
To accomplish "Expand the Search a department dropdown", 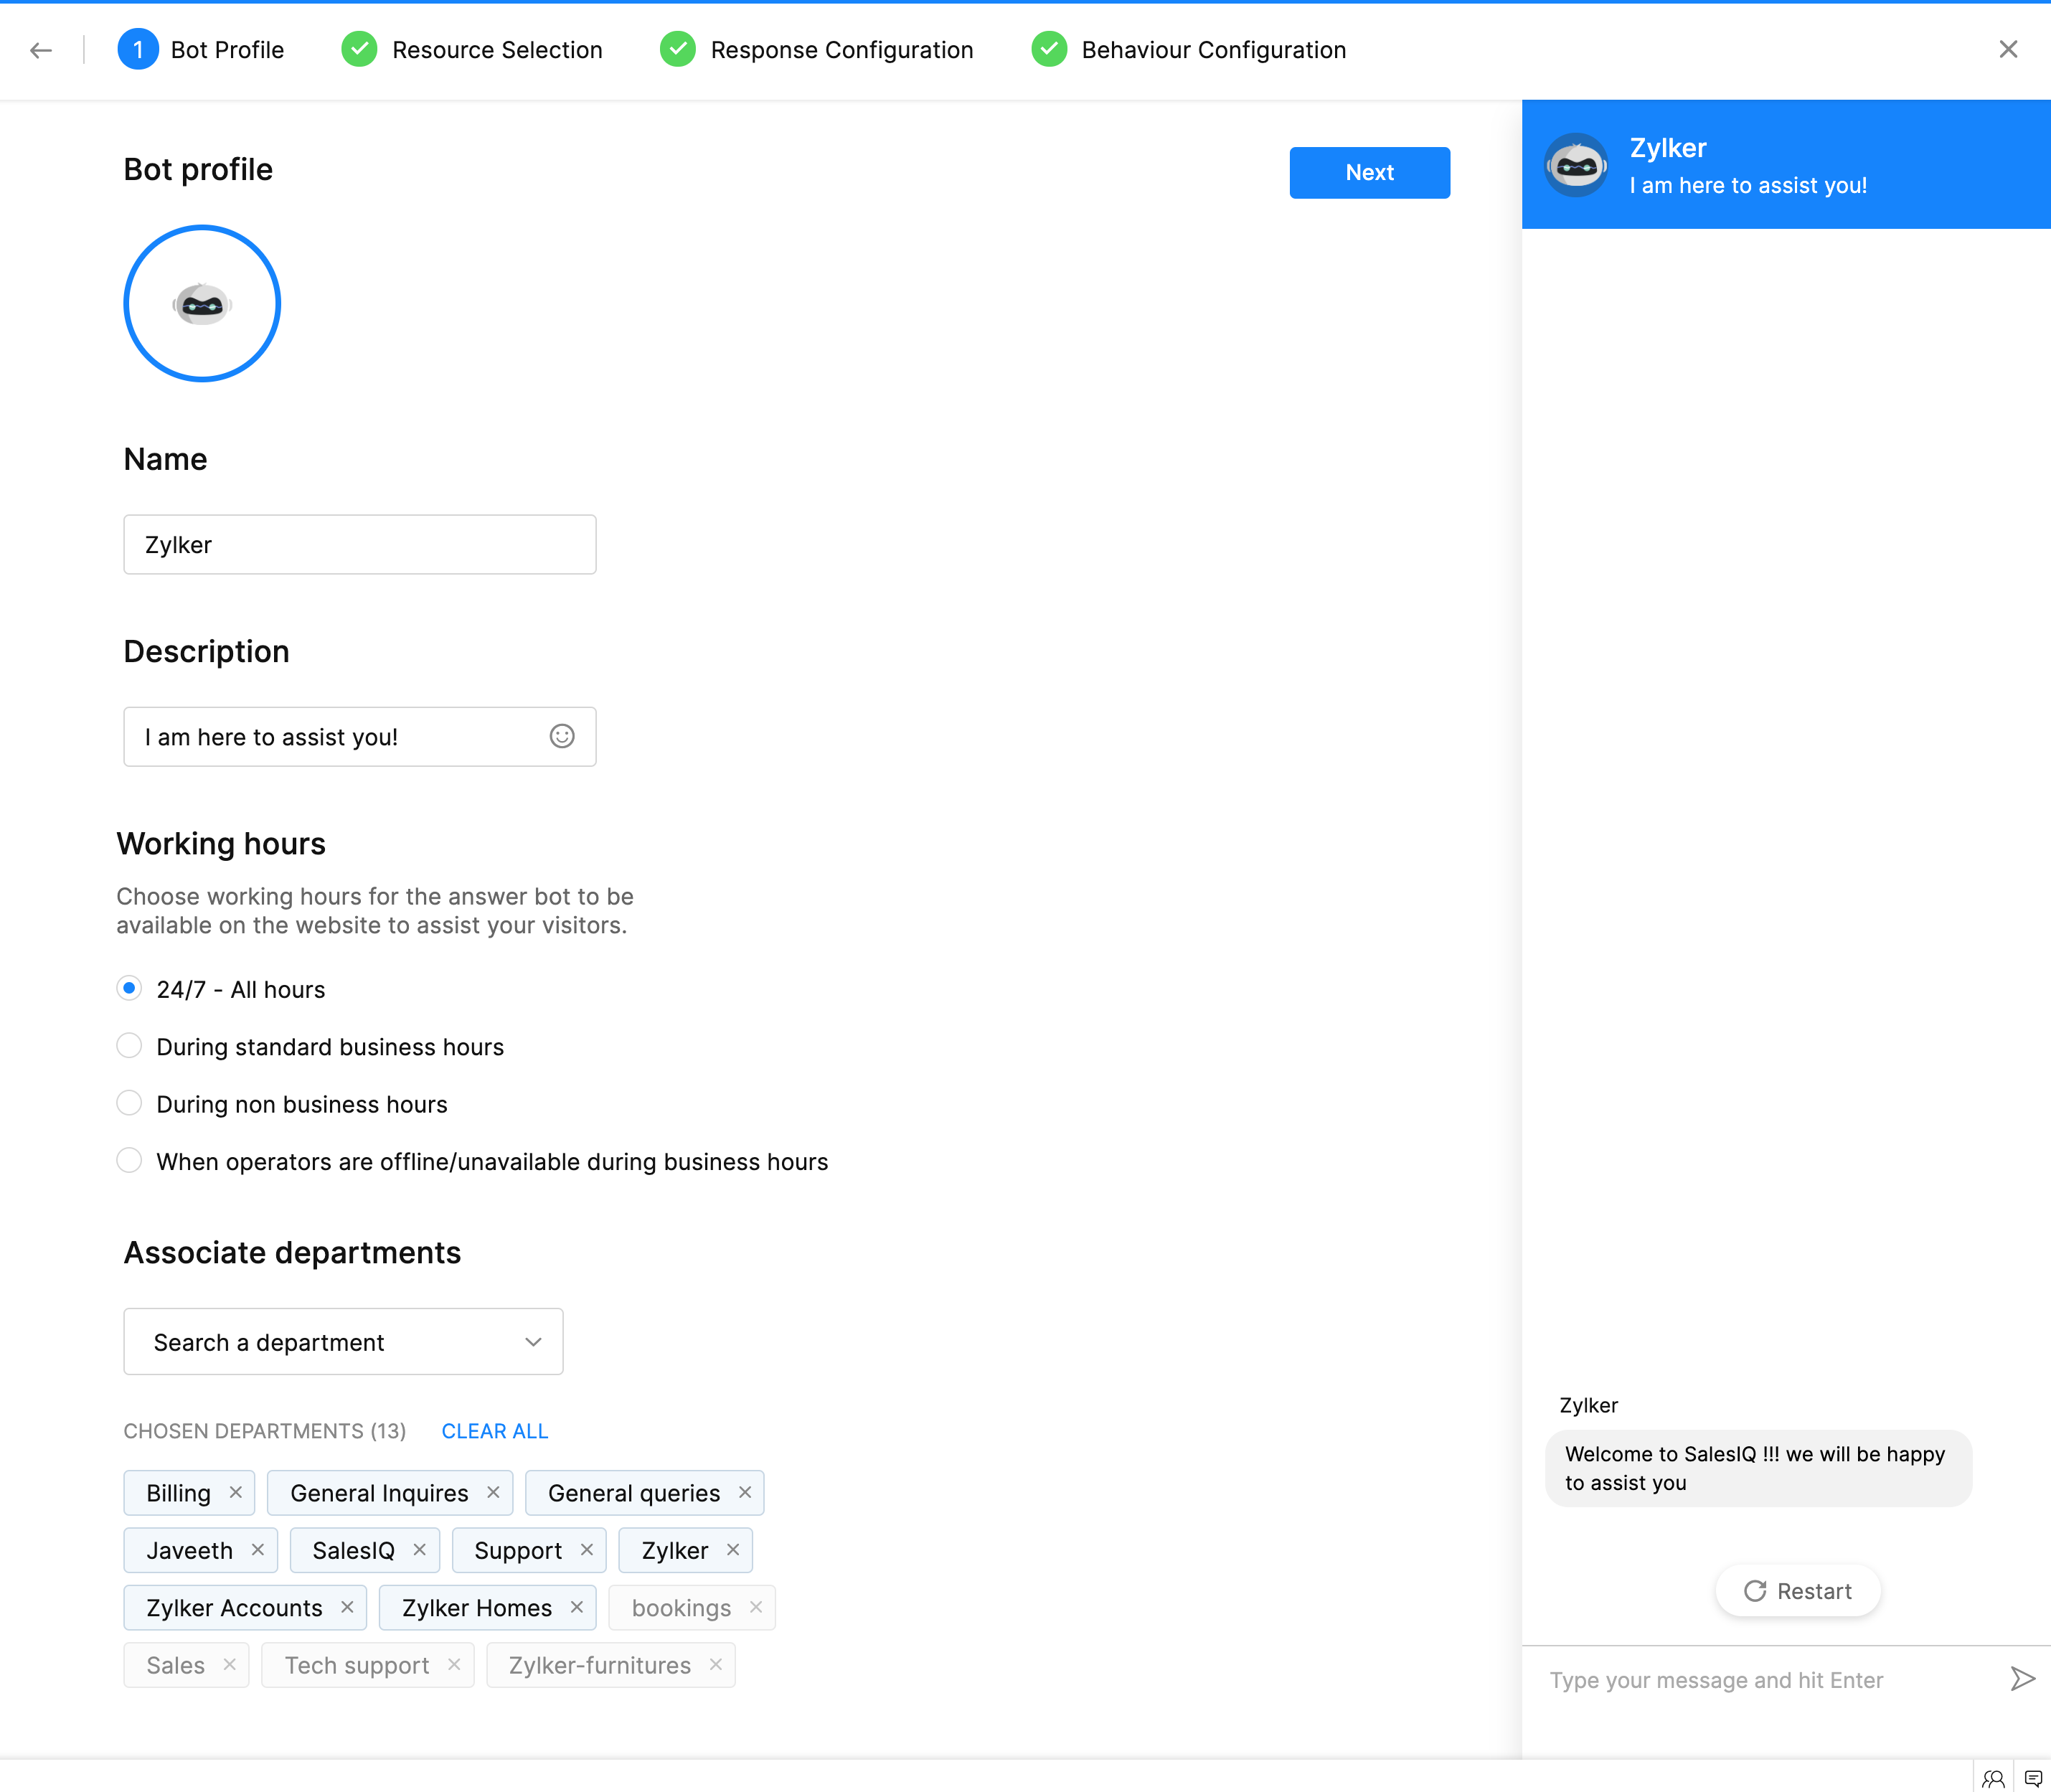I will coord(343,1341).
